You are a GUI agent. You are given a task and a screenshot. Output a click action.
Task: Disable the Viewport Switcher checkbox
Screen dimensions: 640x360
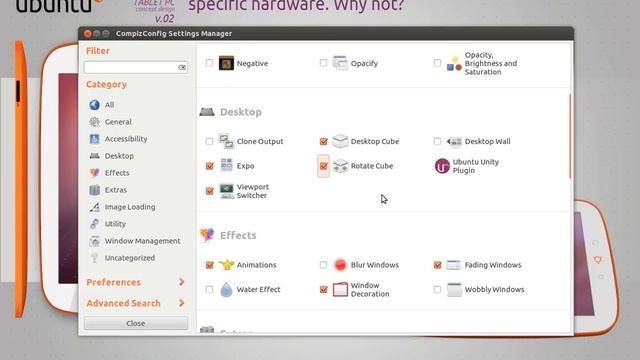(x=209, y=191)
